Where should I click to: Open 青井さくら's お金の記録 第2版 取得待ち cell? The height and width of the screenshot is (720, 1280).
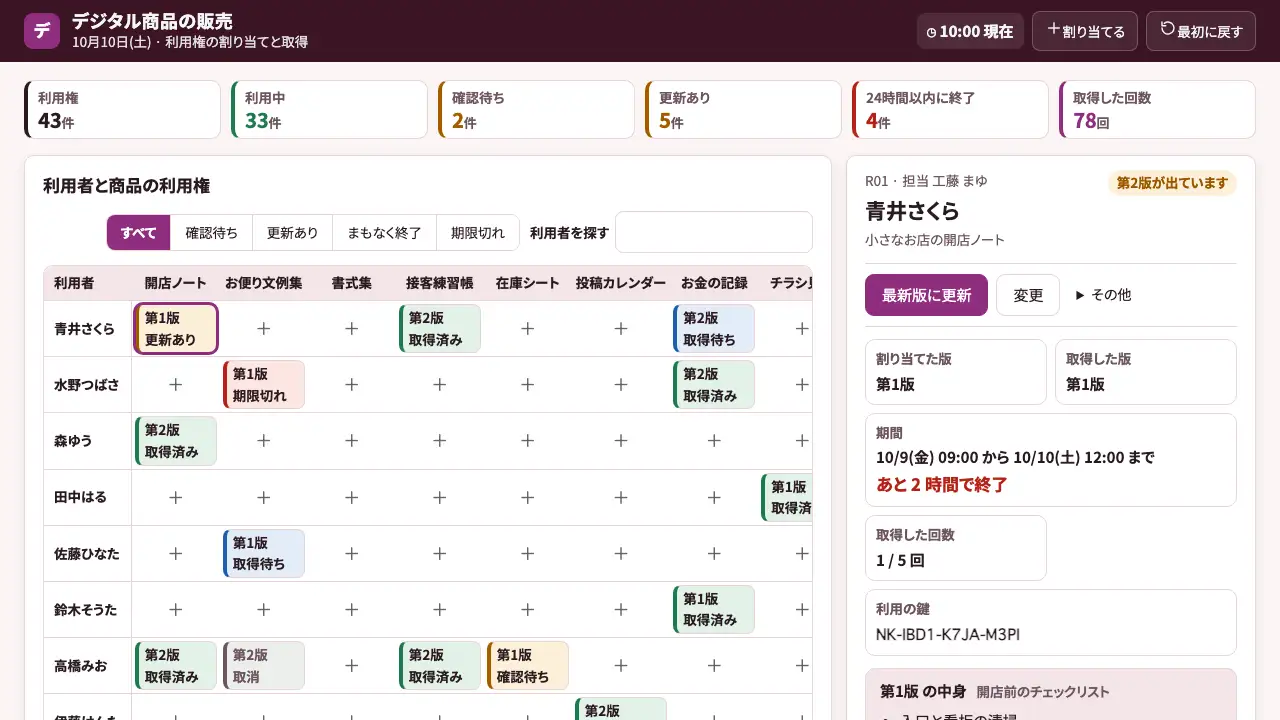click(x=714, y=329)
